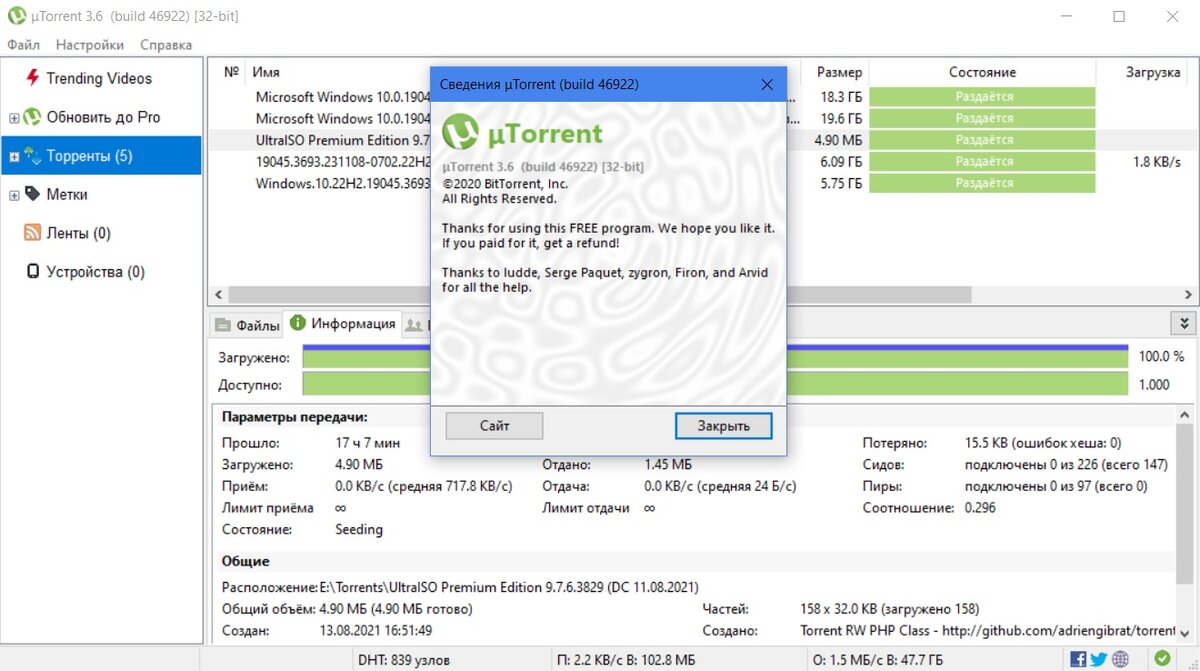The image size is (1200, 671).
Task: Click the Раздаётся status bar for the 6.09 ГБ torrent
Action: [x=983, y=161]
